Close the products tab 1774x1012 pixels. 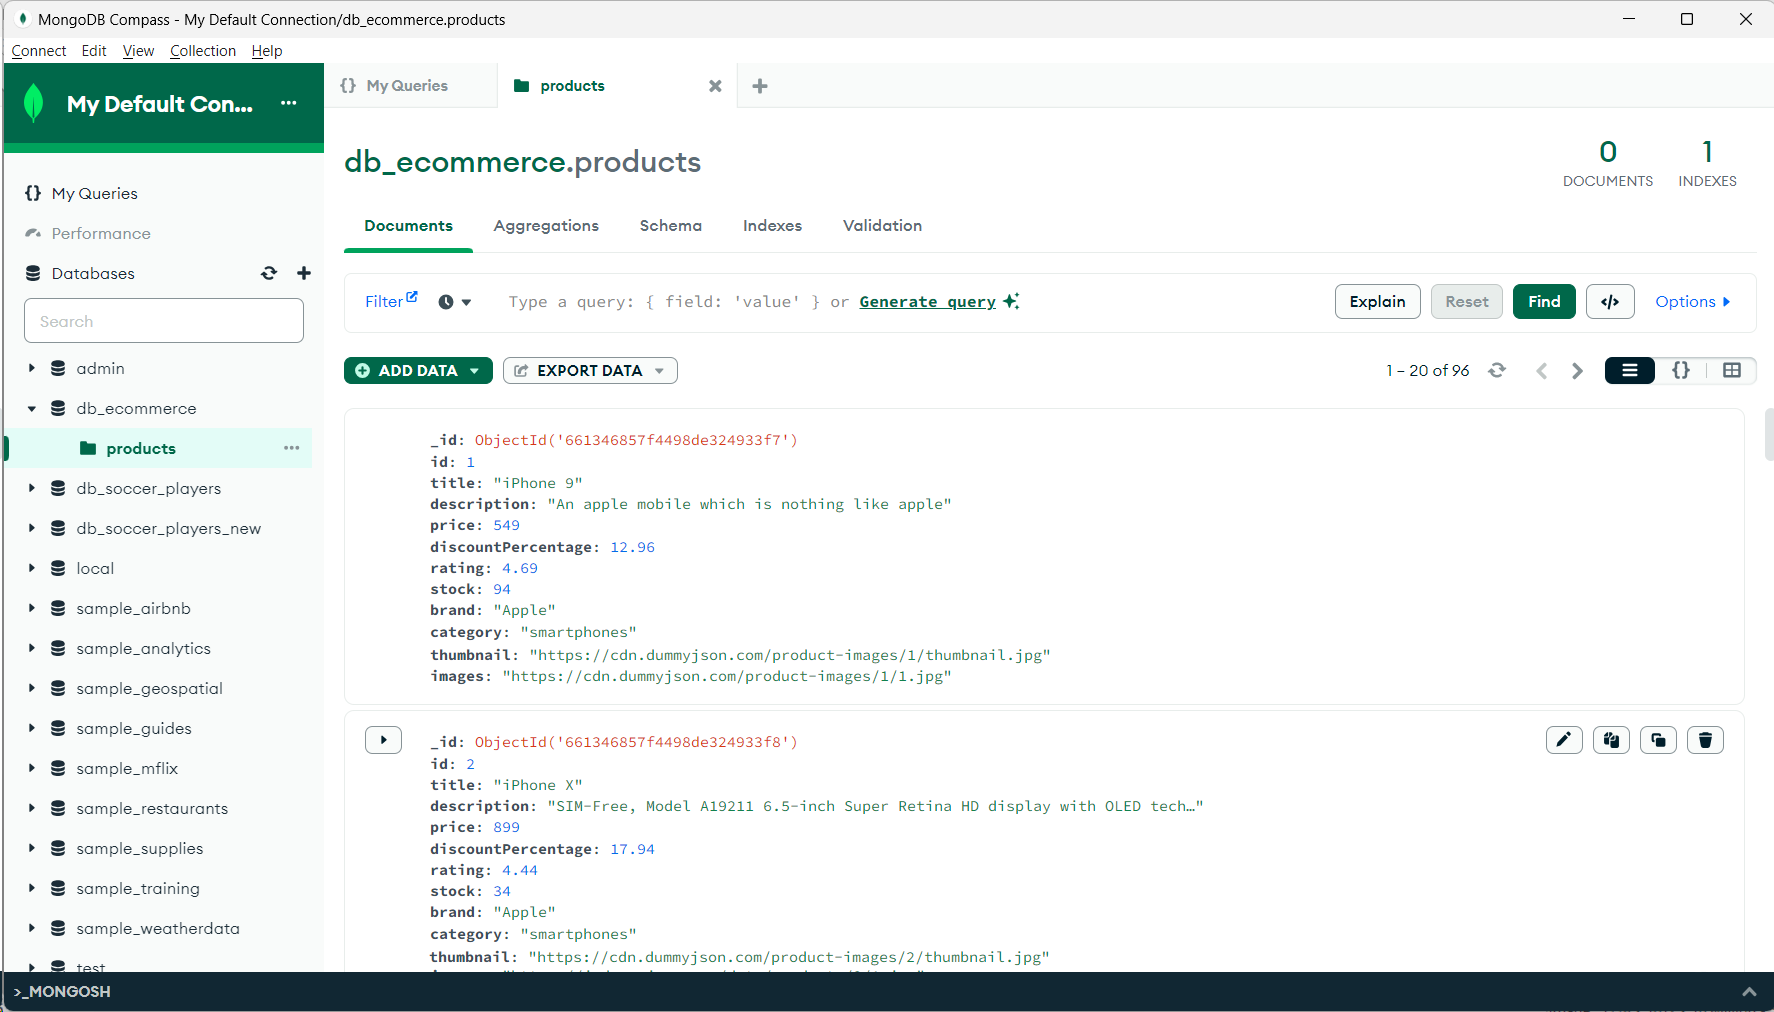[715, 86]
